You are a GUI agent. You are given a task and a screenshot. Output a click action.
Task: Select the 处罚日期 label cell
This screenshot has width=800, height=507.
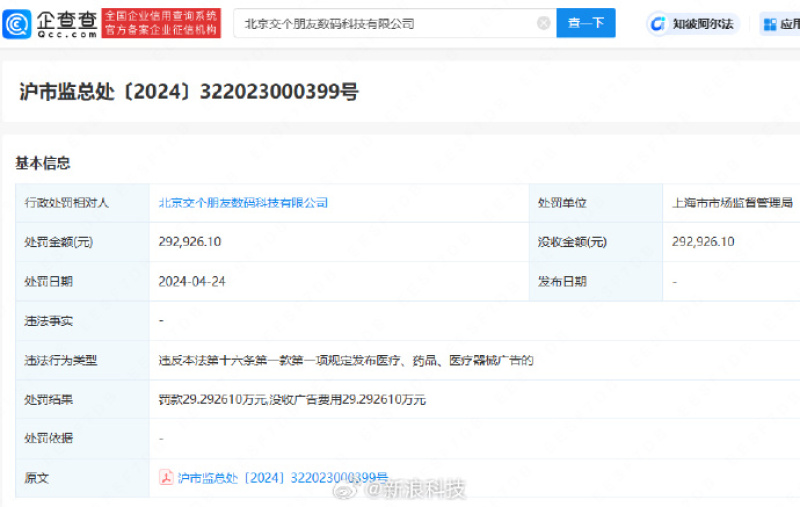(x=82, y=282)
